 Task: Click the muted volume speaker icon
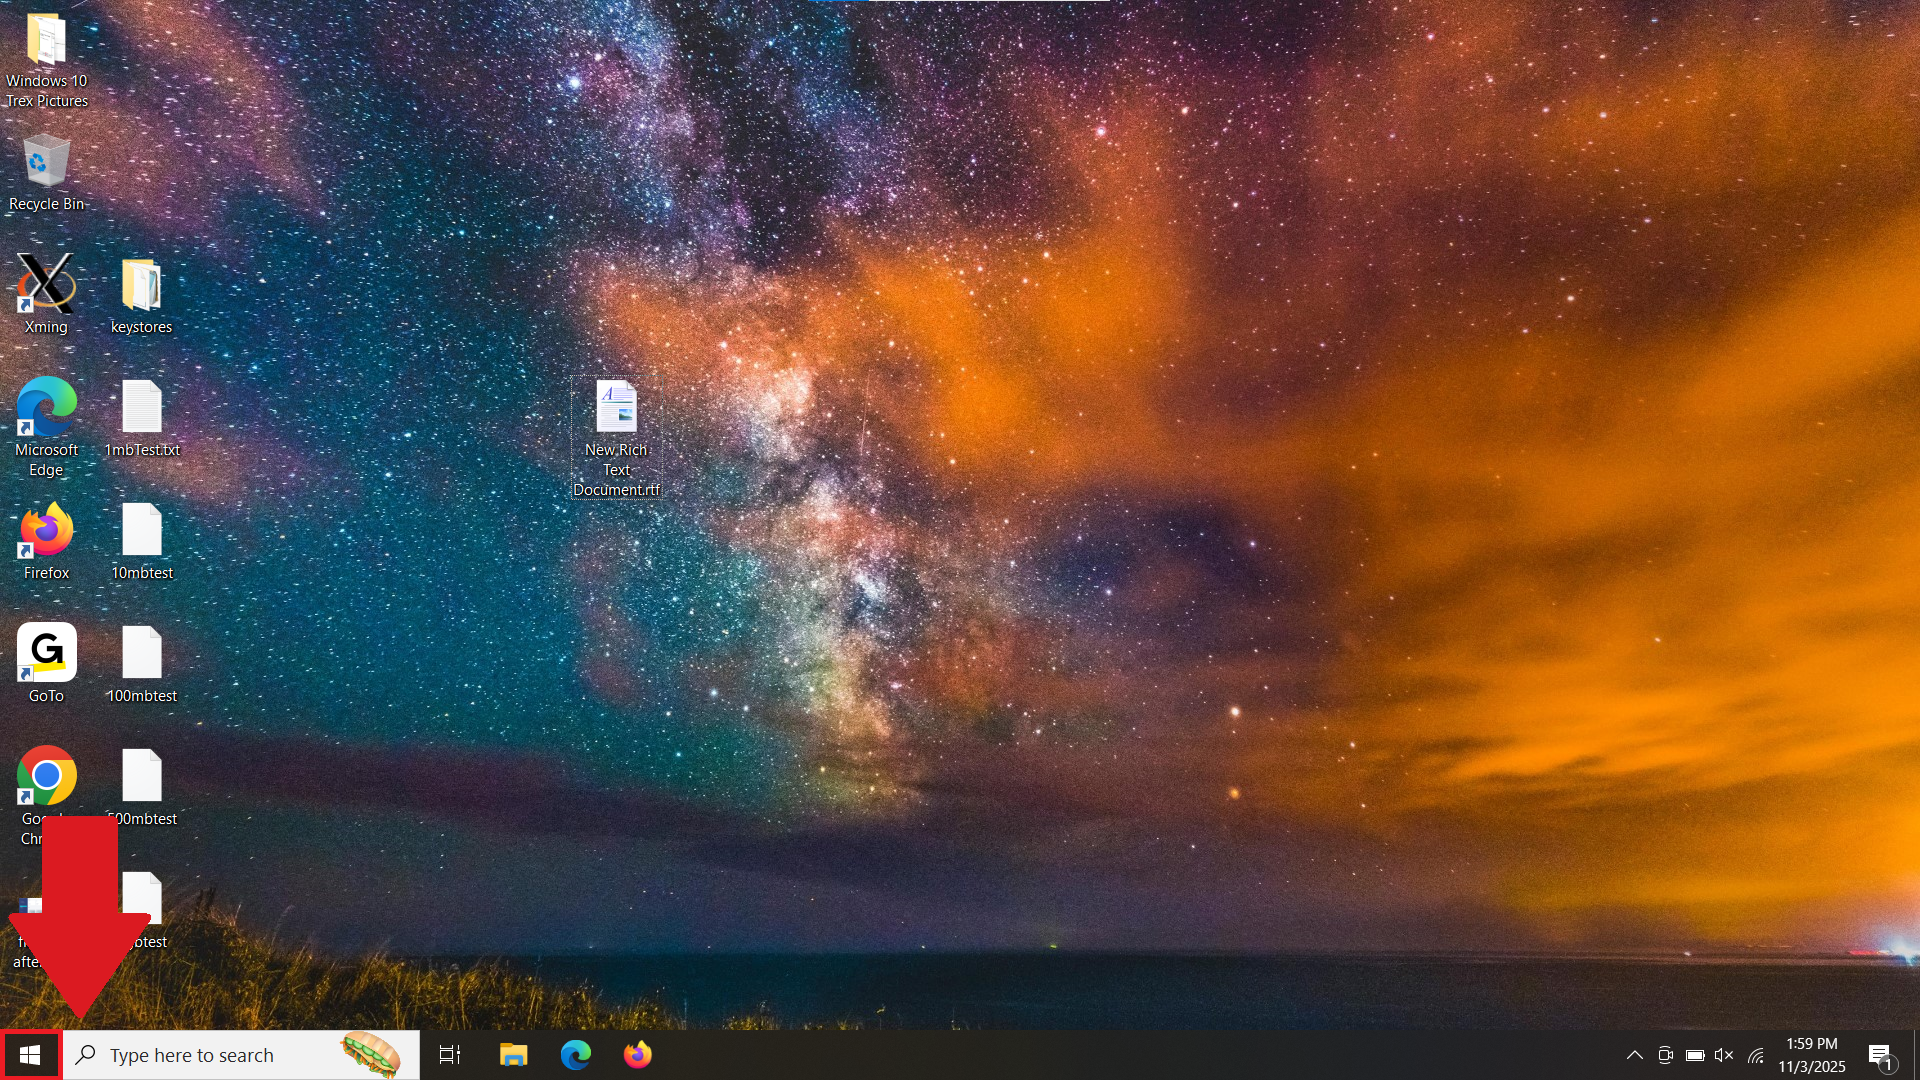point(1724,1055)
